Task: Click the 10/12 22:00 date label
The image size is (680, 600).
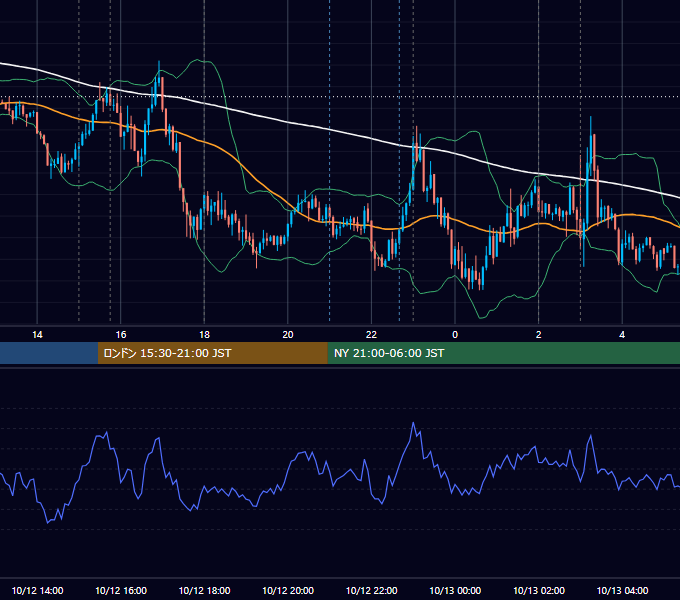Action: click(x=371, y=590)
